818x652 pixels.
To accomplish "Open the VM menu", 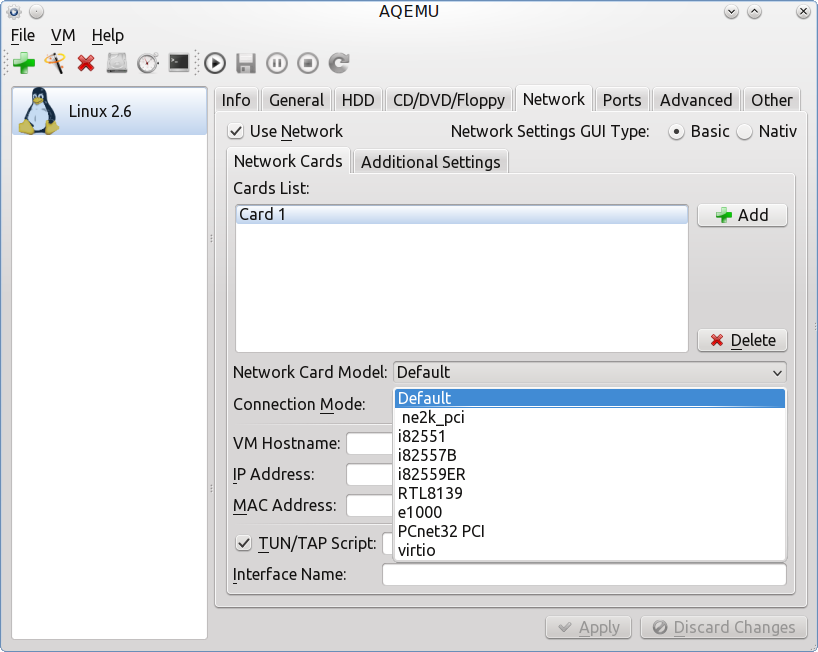I will 63,35.
